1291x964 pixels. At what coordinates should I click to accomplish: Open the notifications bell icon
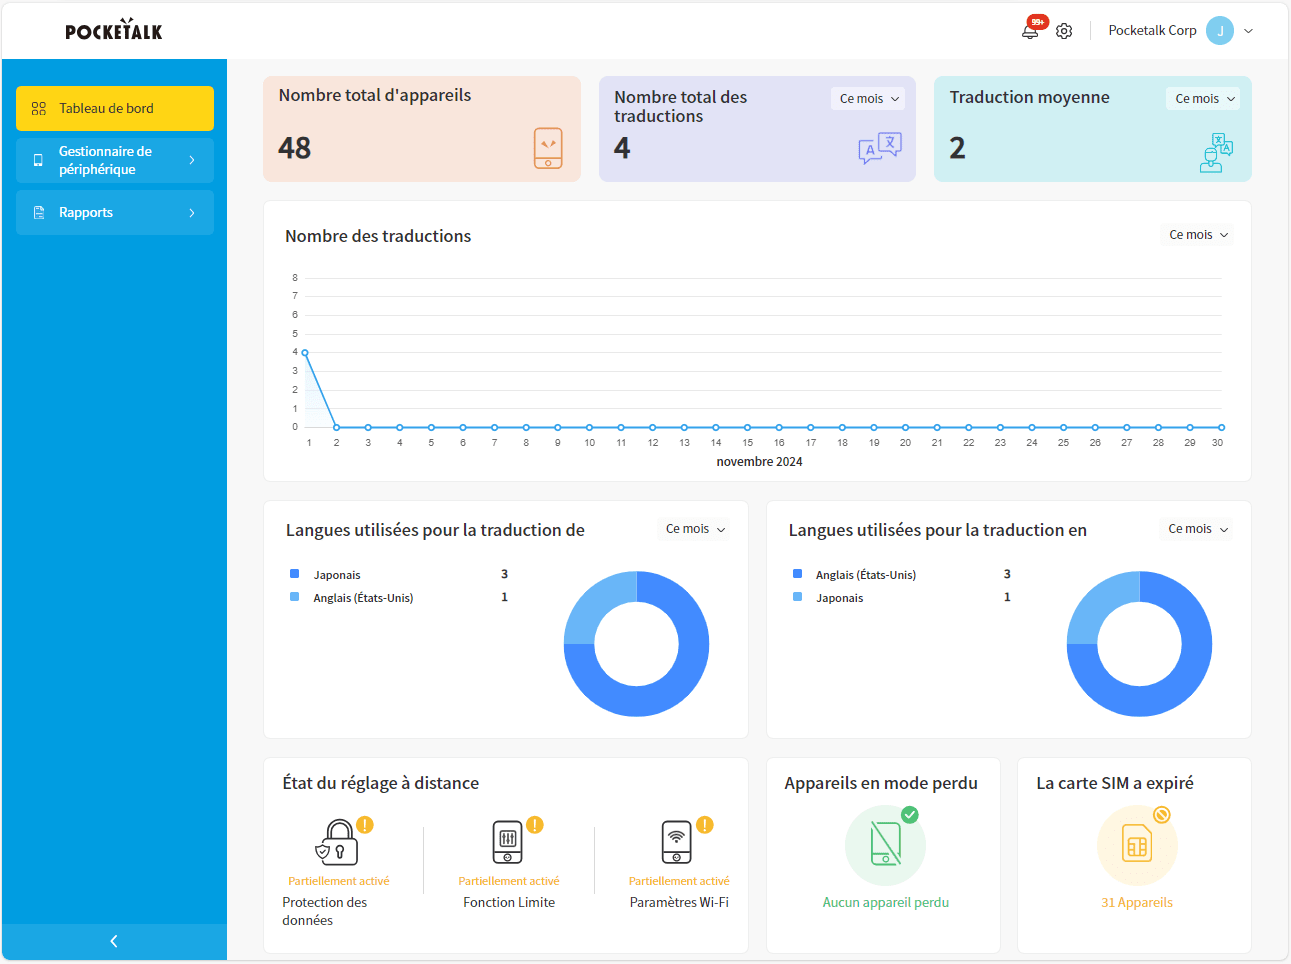pos(1029,31)
